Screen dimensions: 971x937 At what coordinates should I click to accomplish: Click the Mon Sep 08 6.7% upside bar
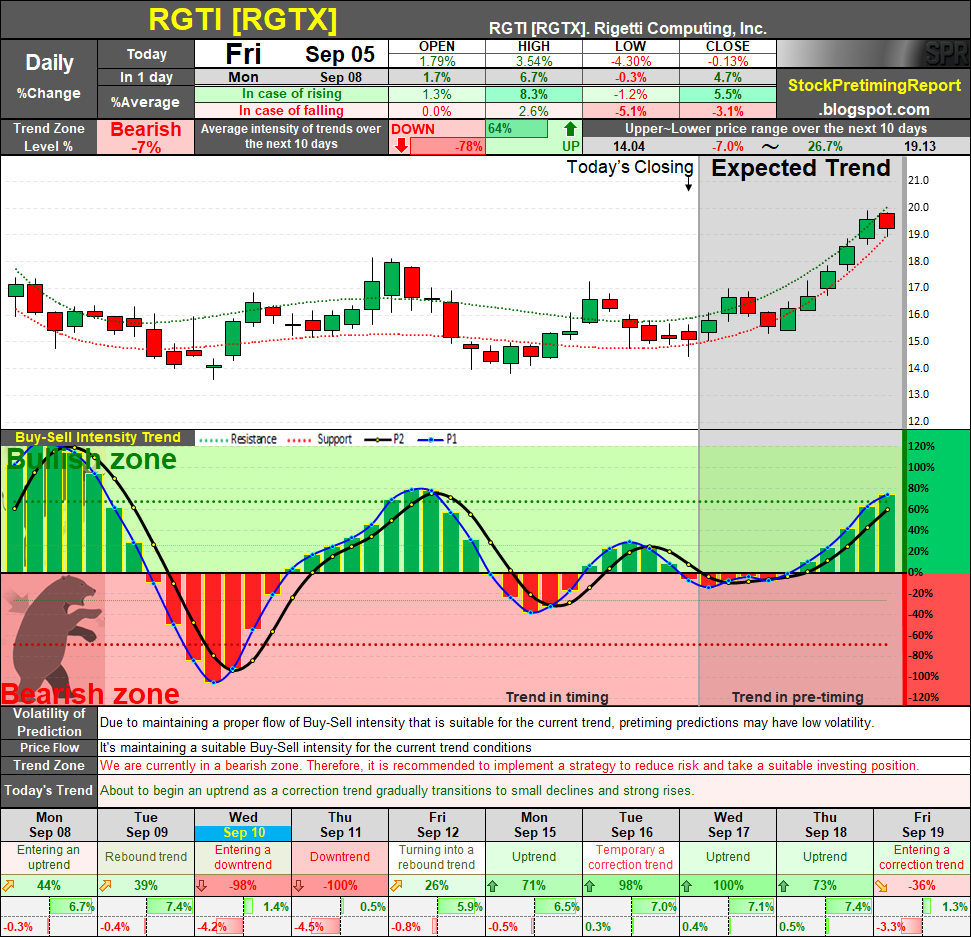point(72,907)
